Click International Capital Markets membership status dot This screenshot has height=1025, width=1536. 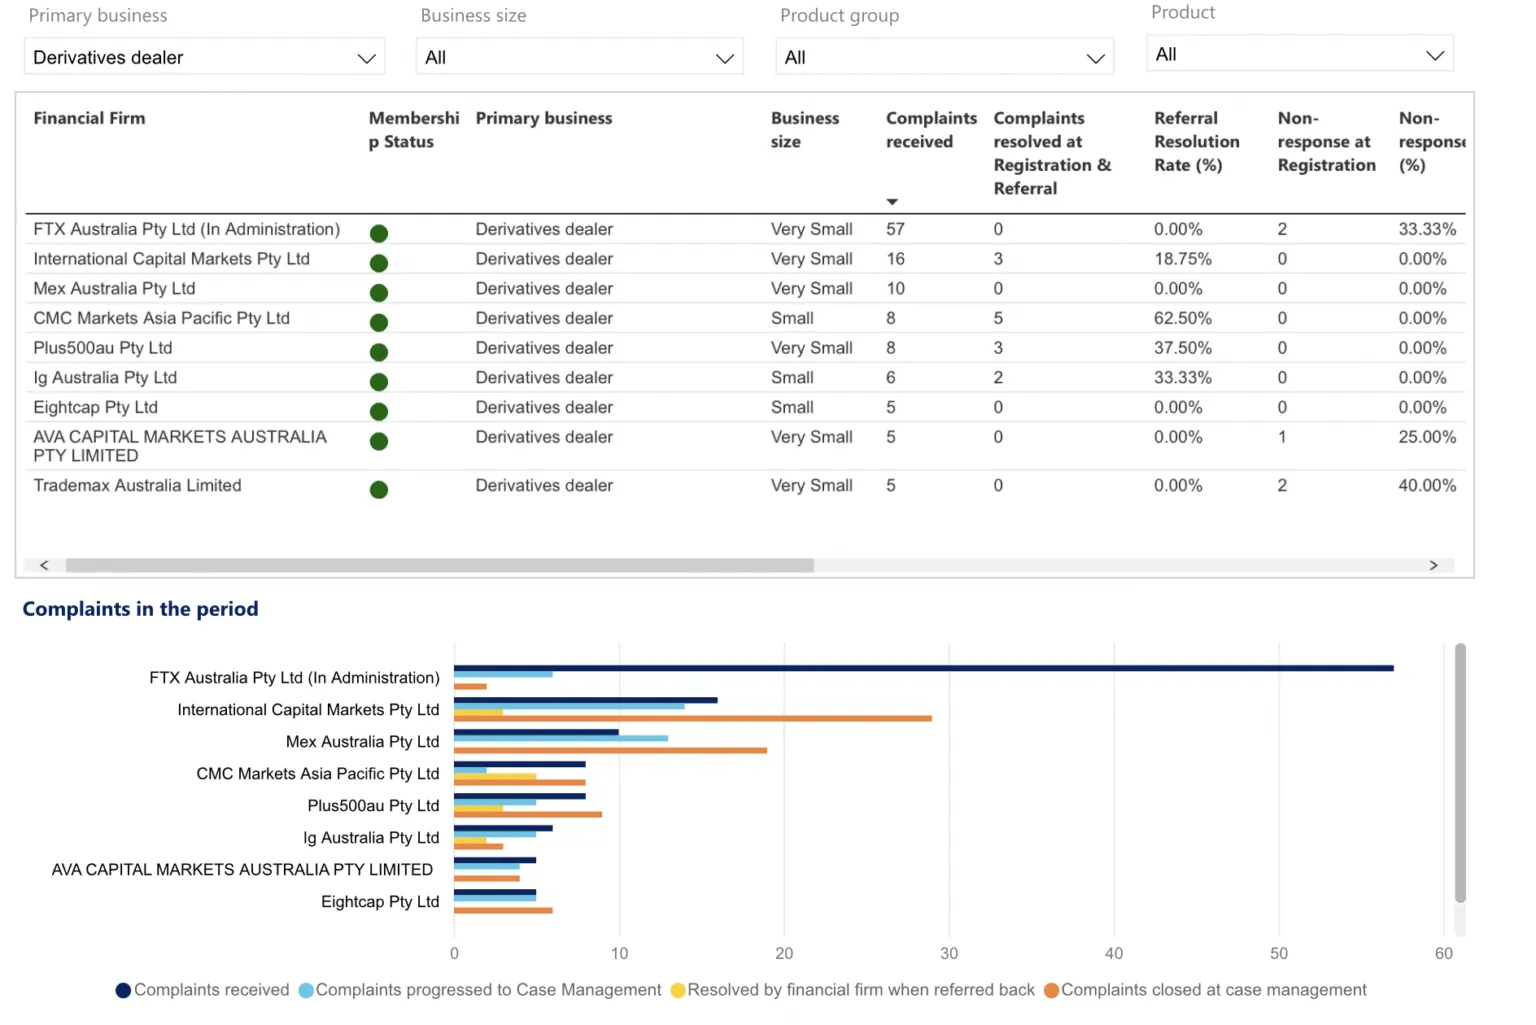379,264
